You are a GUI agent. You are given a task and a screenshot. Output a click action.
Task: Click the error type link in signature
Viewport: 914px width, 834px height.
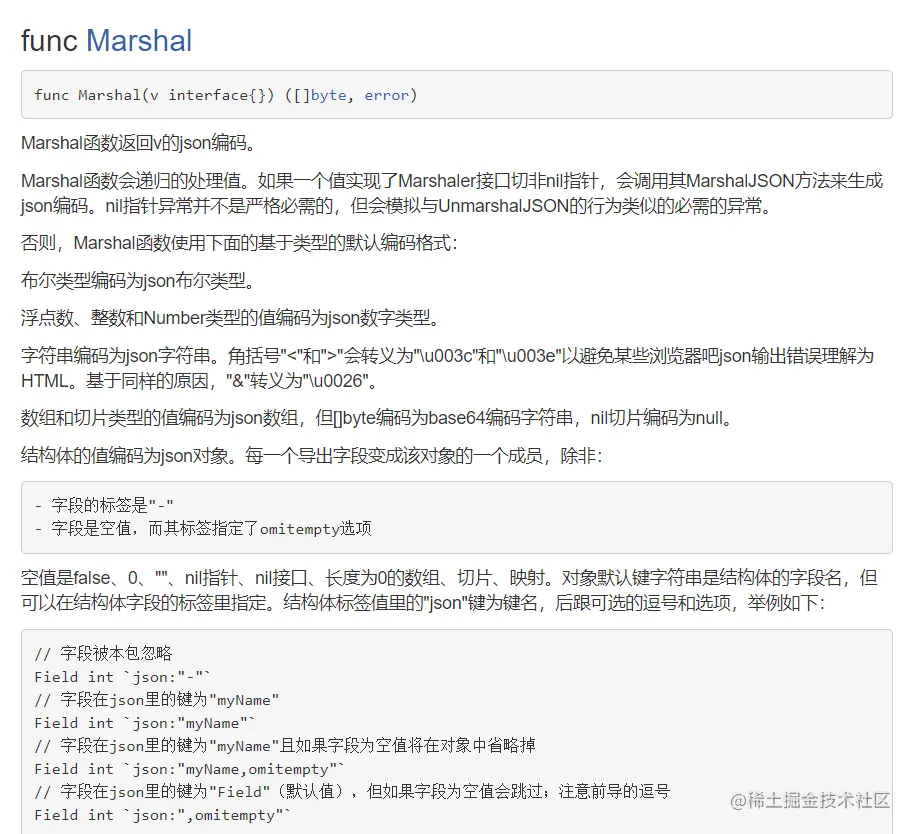point(386,95)
